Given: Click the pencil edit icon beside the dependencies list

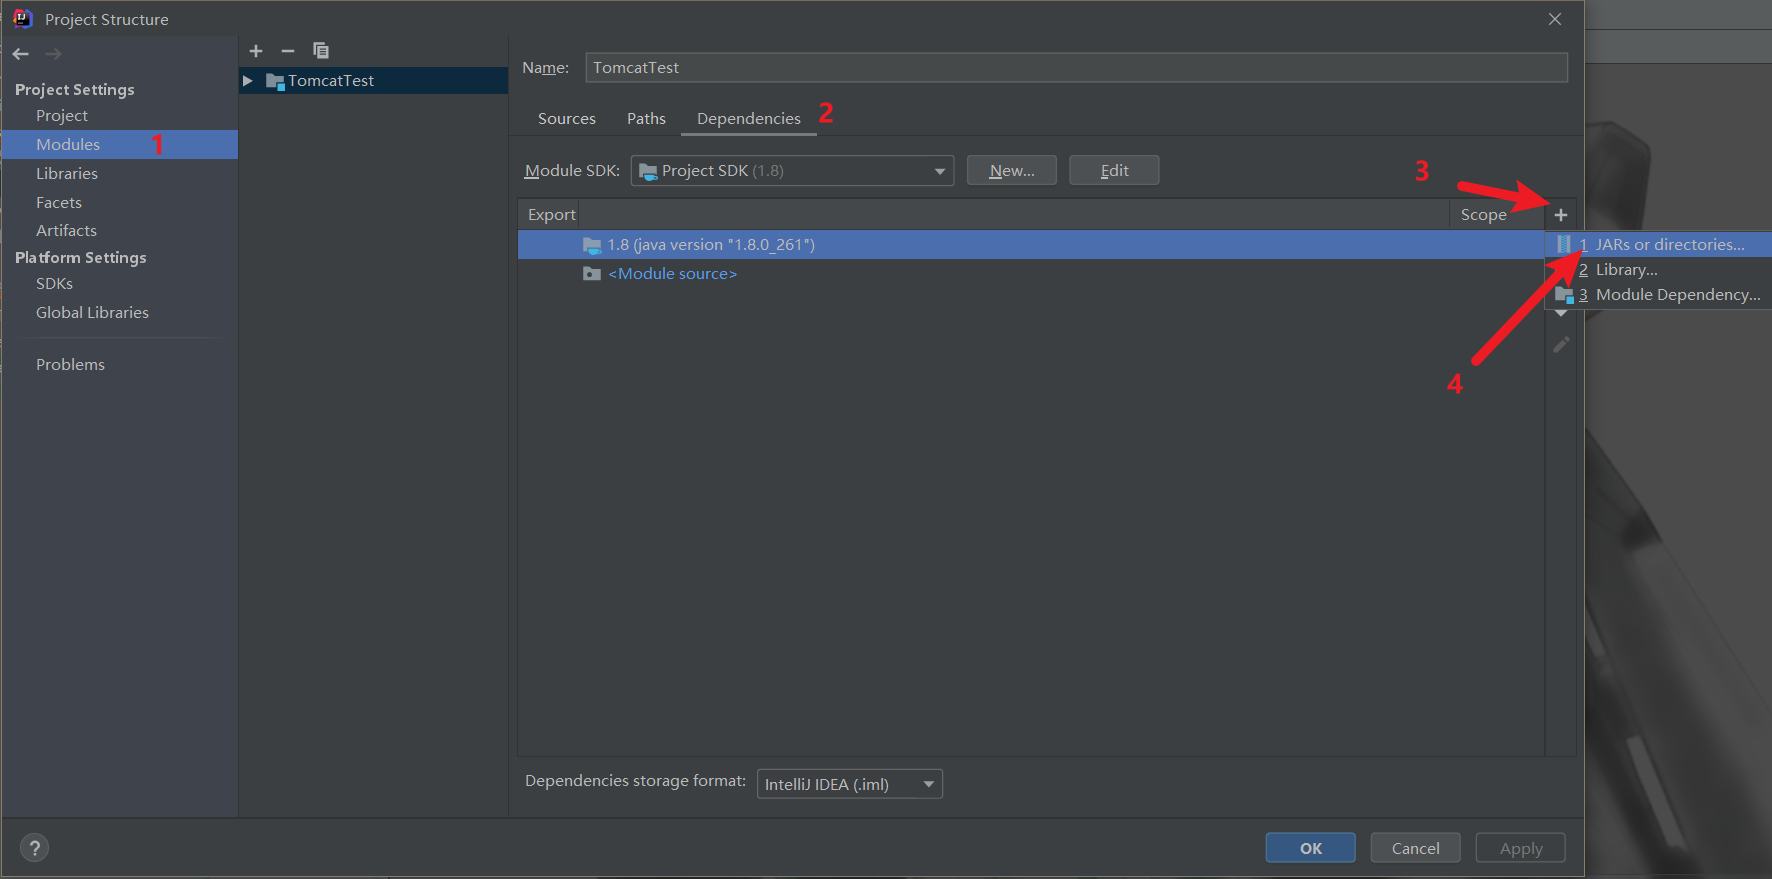Looking at the screenshot, I should tap(1561, 345).
